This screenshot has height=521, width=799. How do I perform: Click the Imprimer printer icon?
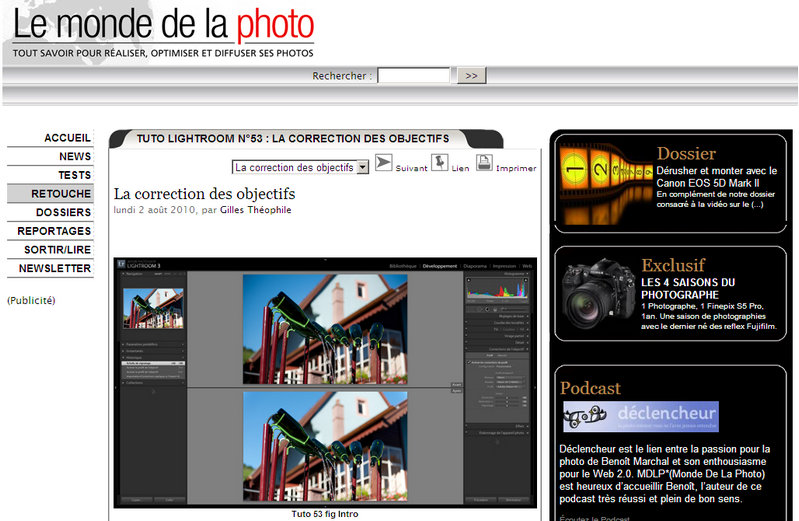pos(485,163)
